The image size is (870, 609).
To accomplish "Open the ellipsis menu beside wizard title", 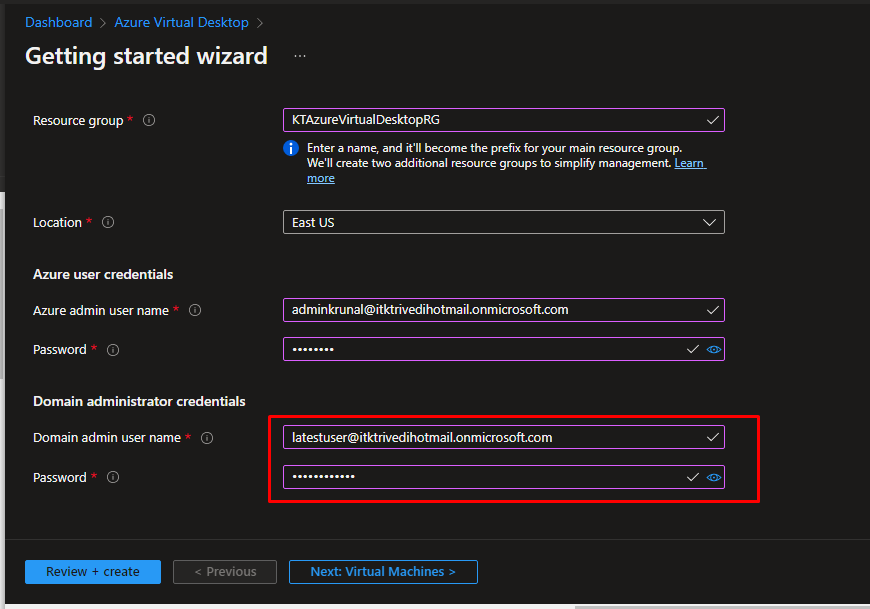I will click(300, 56).
